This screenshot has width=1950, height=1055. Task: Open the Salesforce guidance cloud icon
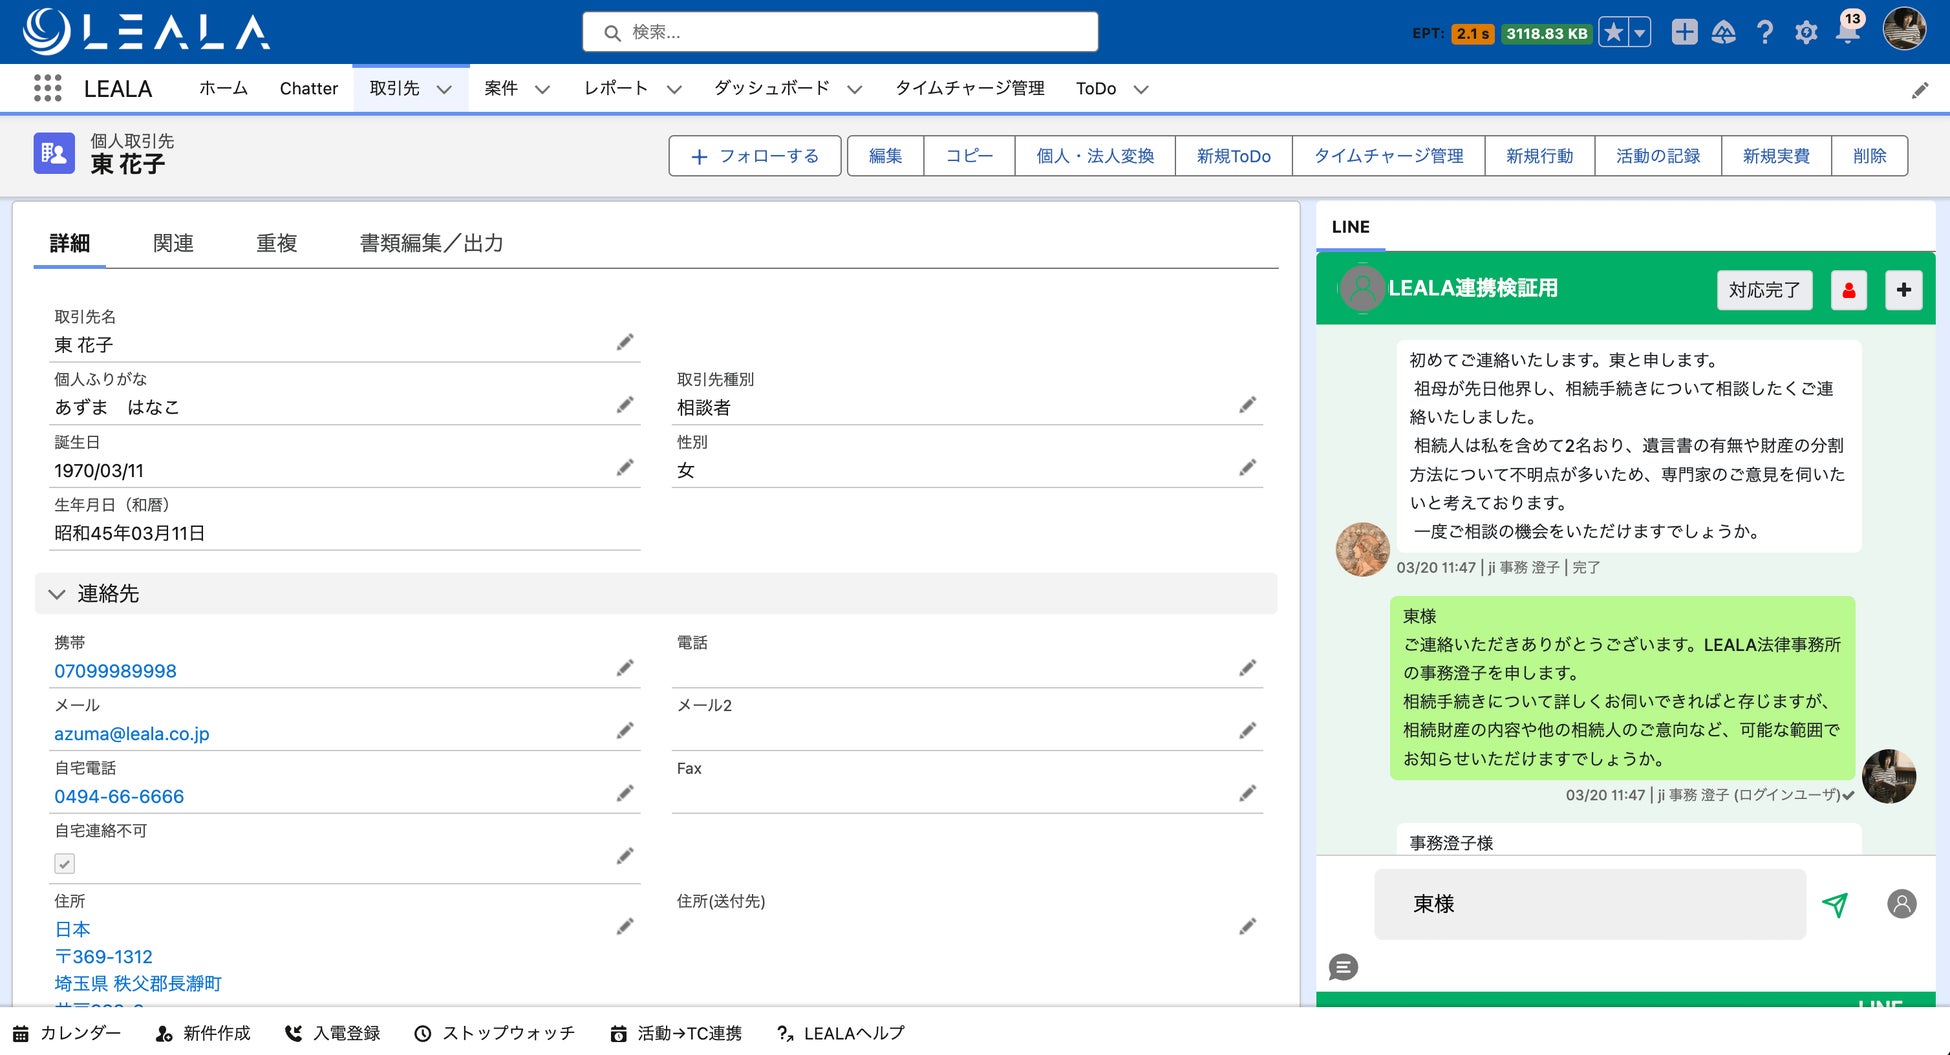(1724, 33)
